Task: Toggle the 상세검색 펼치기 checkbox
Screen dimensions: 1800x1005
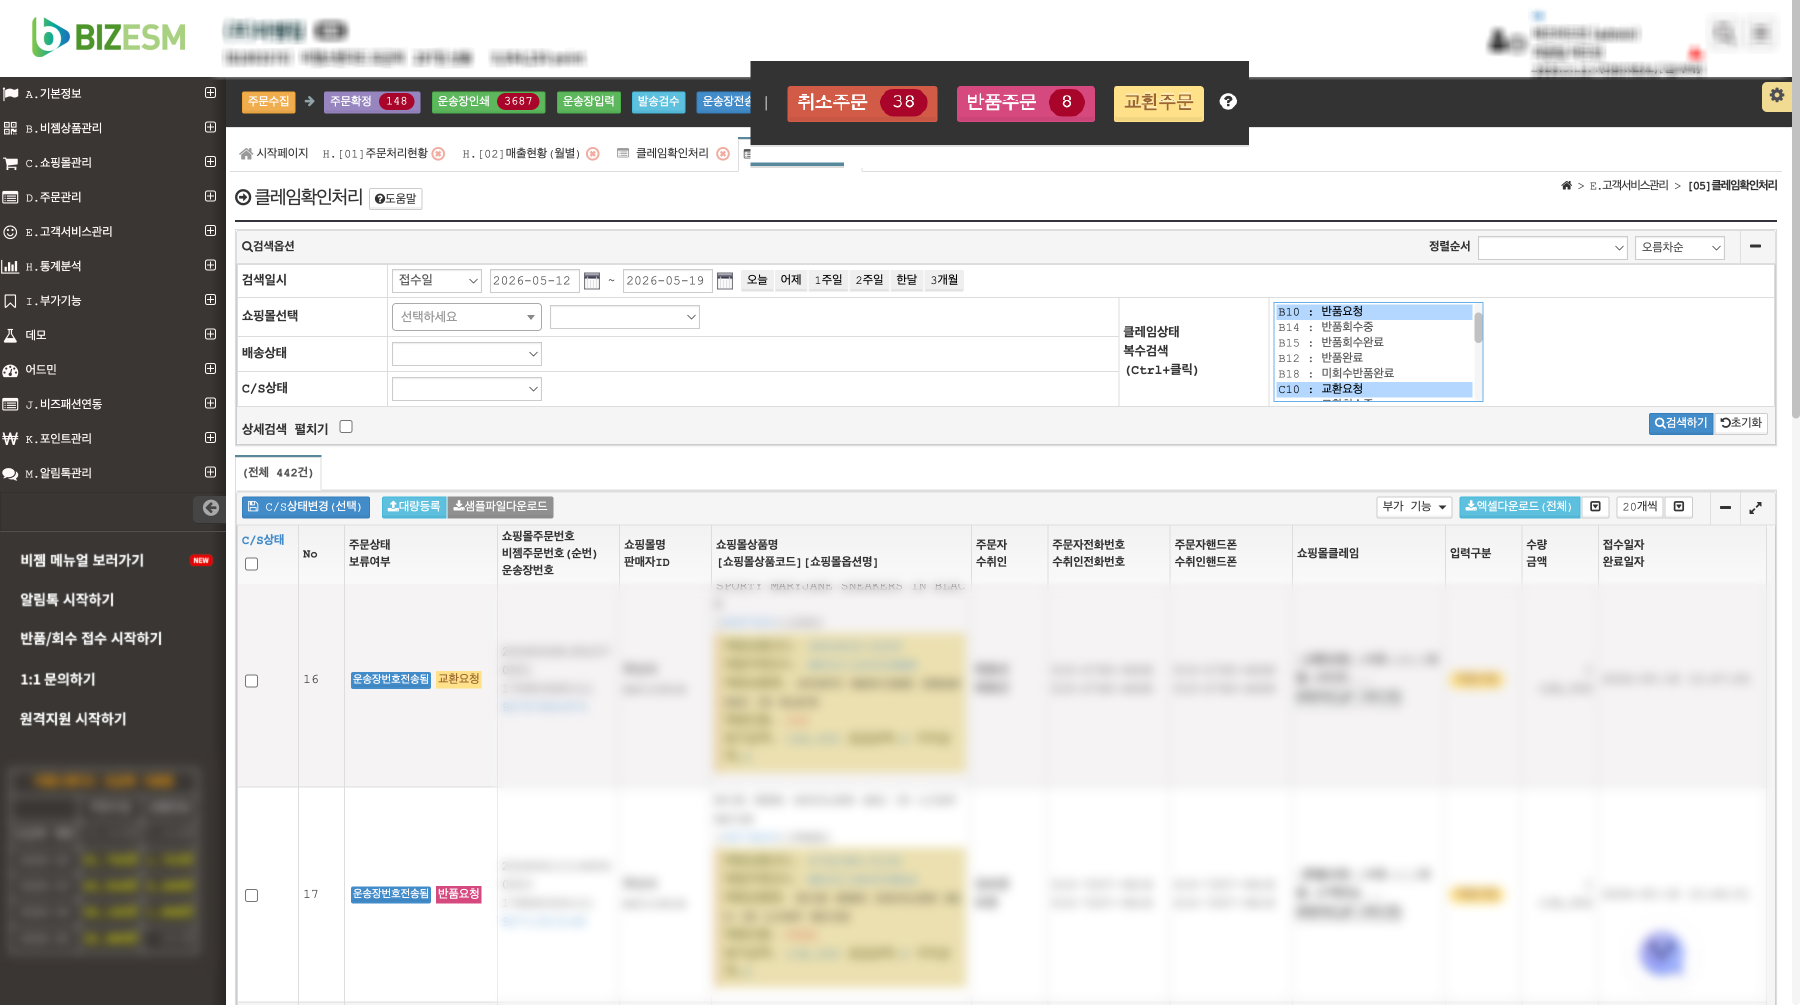Action: (346, 427)
